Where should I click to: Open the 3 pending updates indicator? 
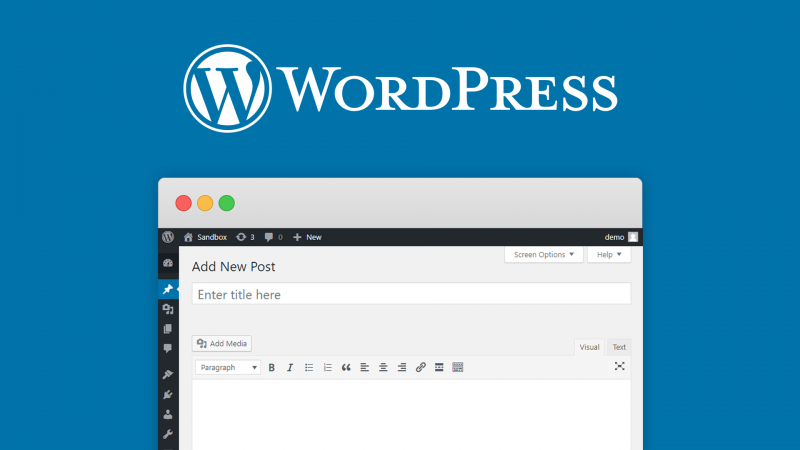click(245, 237)
